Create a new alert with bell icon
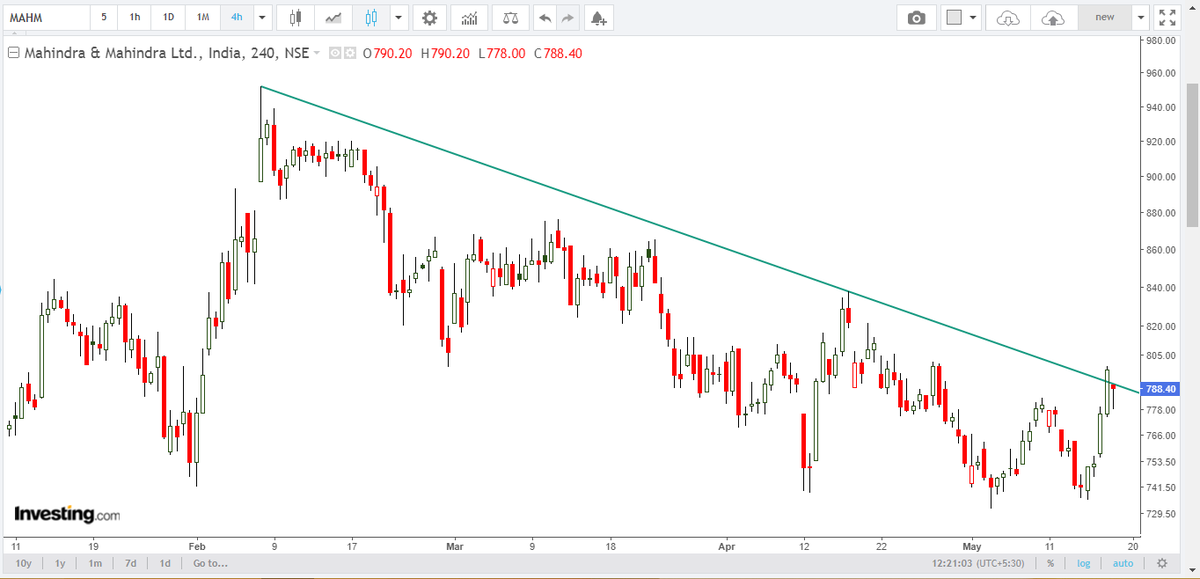The width and height of the screenshot is (1200, 579). [x=598, y=18]
